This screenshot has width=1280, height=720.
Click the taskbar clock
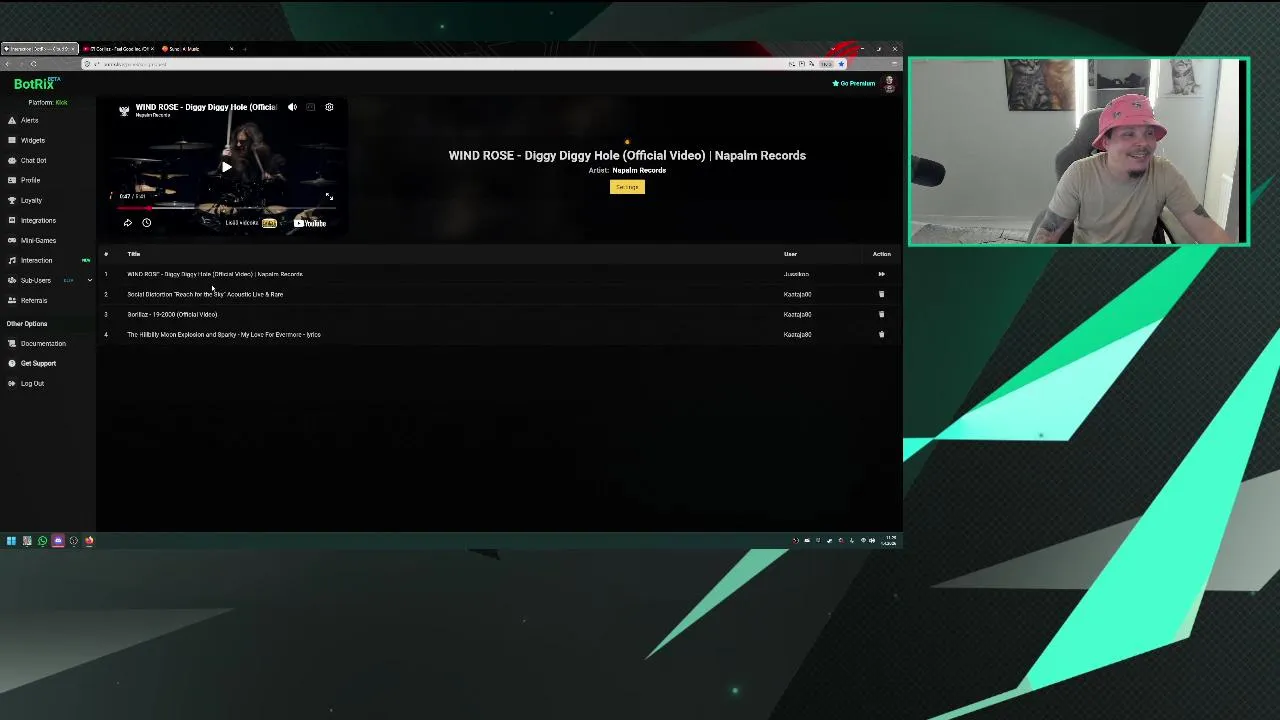[x=889, y=541]
